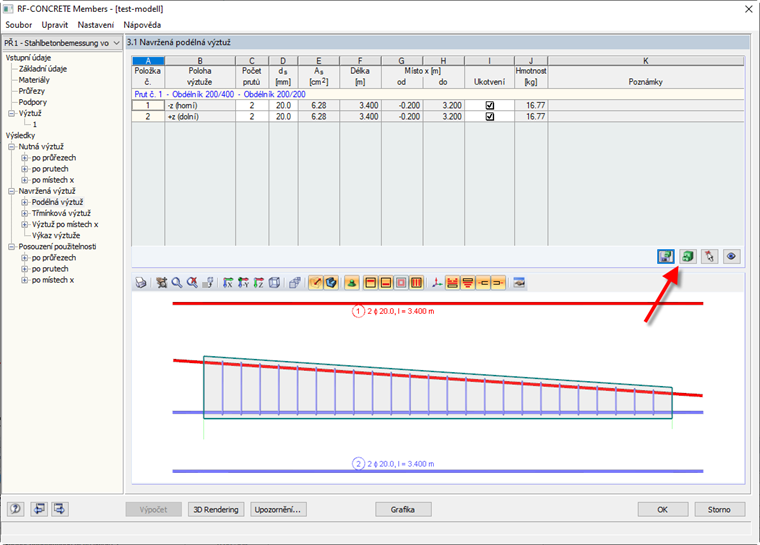760x545 pixels.
Task: Expand the Podélná výztuž tree node
Action: point(24,202)
